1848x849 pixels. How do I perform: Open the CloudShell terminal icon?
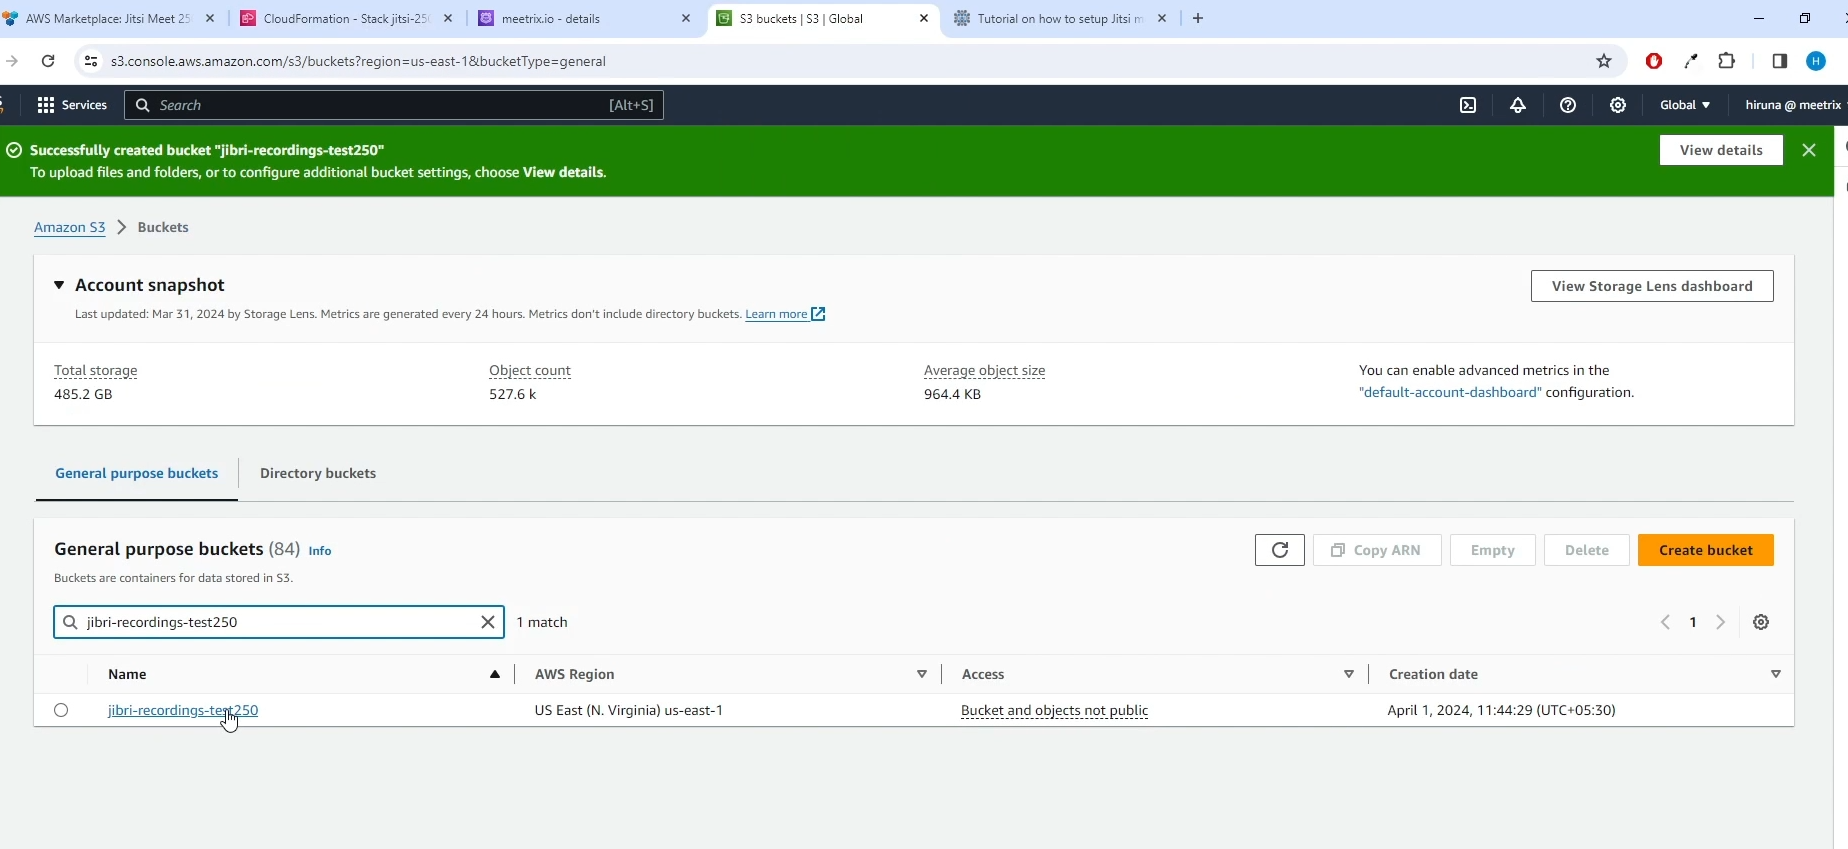coord(1468,105)
